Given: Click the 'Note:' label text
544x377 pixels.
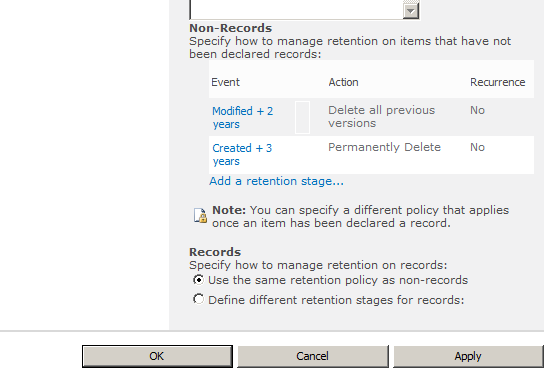Looking at the screenshot, I should (229, 210).
